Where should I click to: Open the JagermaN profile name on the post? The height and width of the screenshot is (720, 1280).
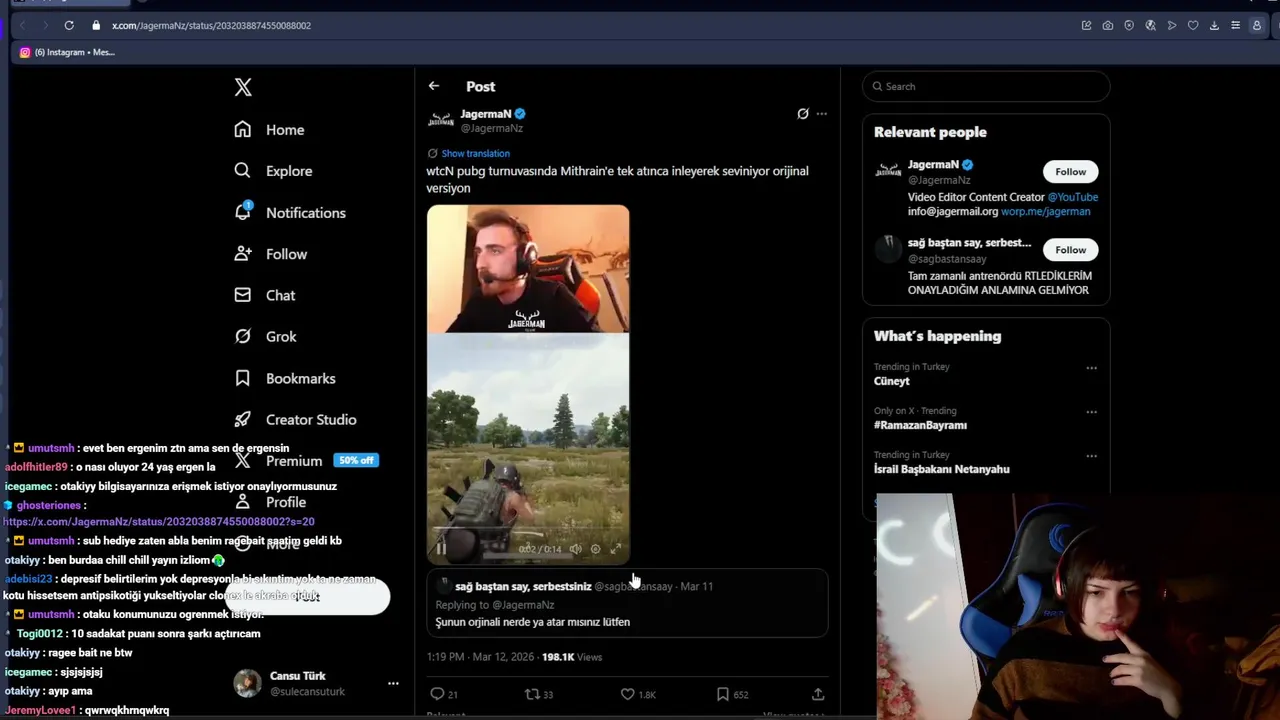tap(486, 114)
